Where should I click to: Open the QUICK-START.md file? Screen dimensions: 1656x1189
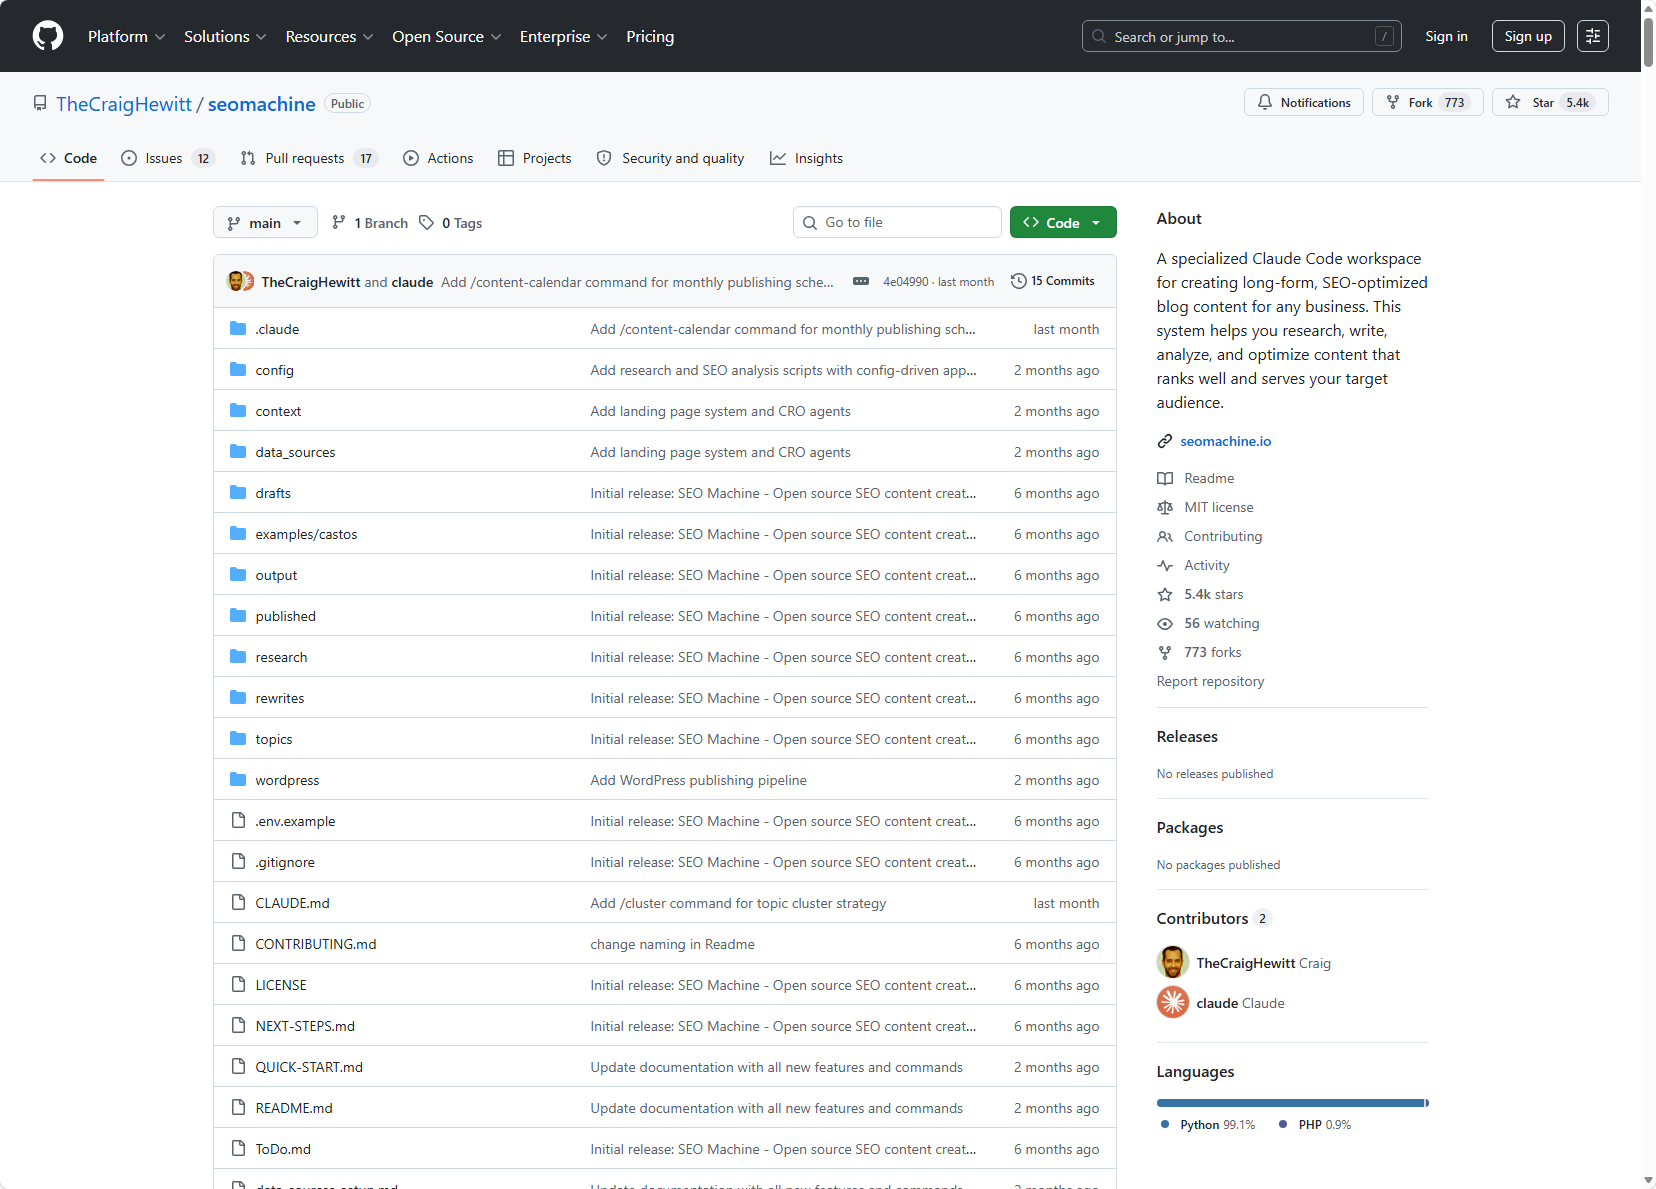[309, 1067]
